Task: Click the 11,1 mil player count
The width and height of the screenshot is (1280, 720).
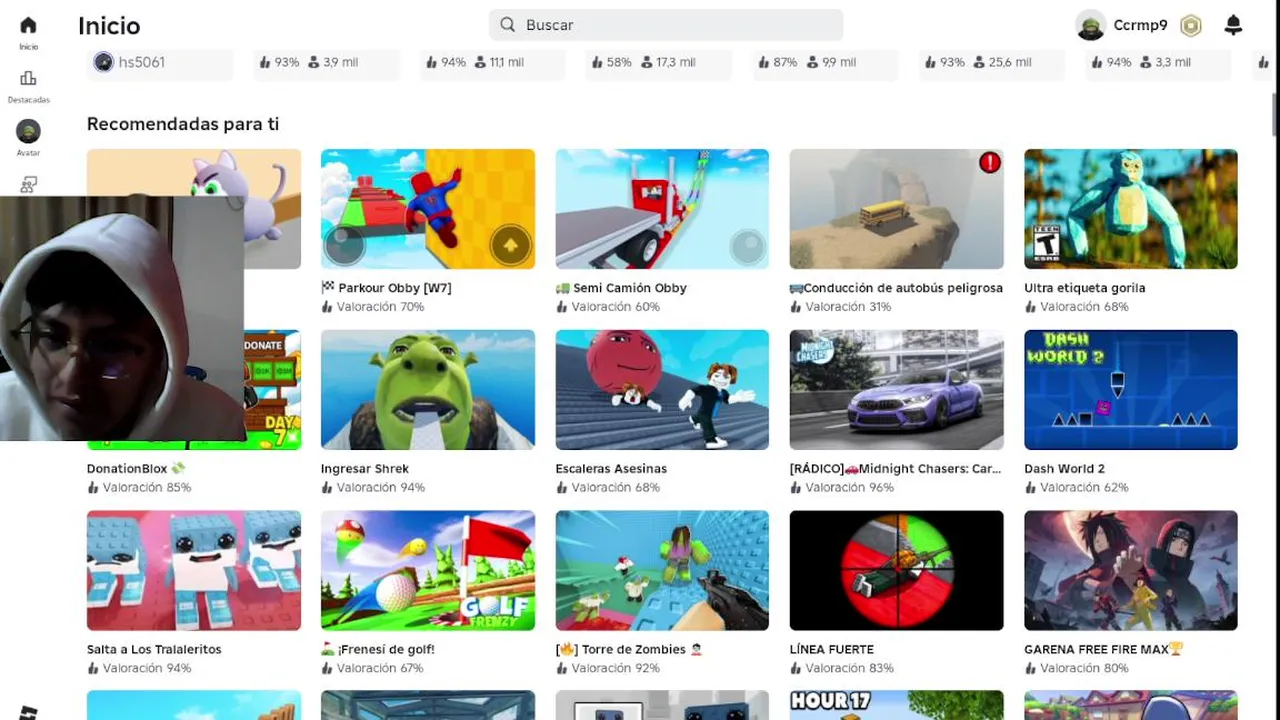Action: click(499, 62)
